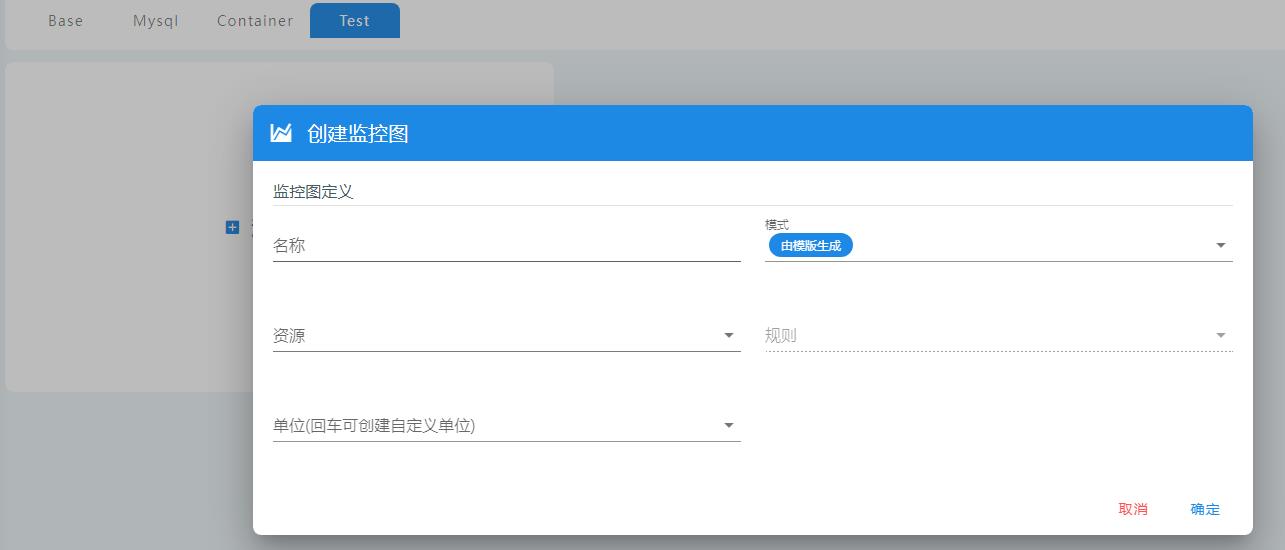Open the 模式 mode dropdown arrow
The image size is (1285, 550).
pyautogui.click(x=1220, y=246)
